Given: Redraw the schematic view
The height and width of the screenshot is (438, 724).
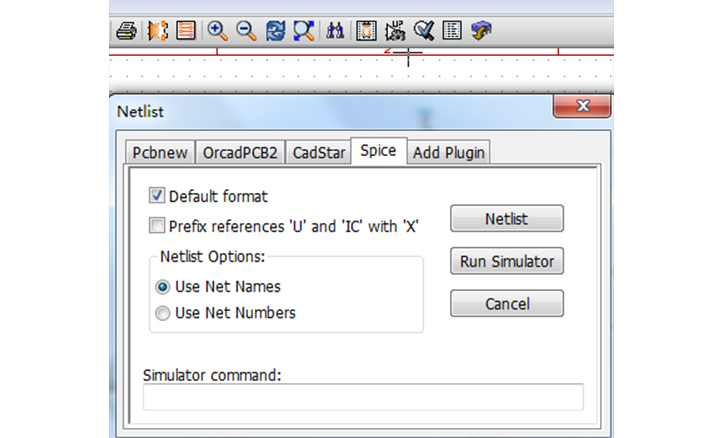Looking at the screenshot, I should tap(275, 31).
